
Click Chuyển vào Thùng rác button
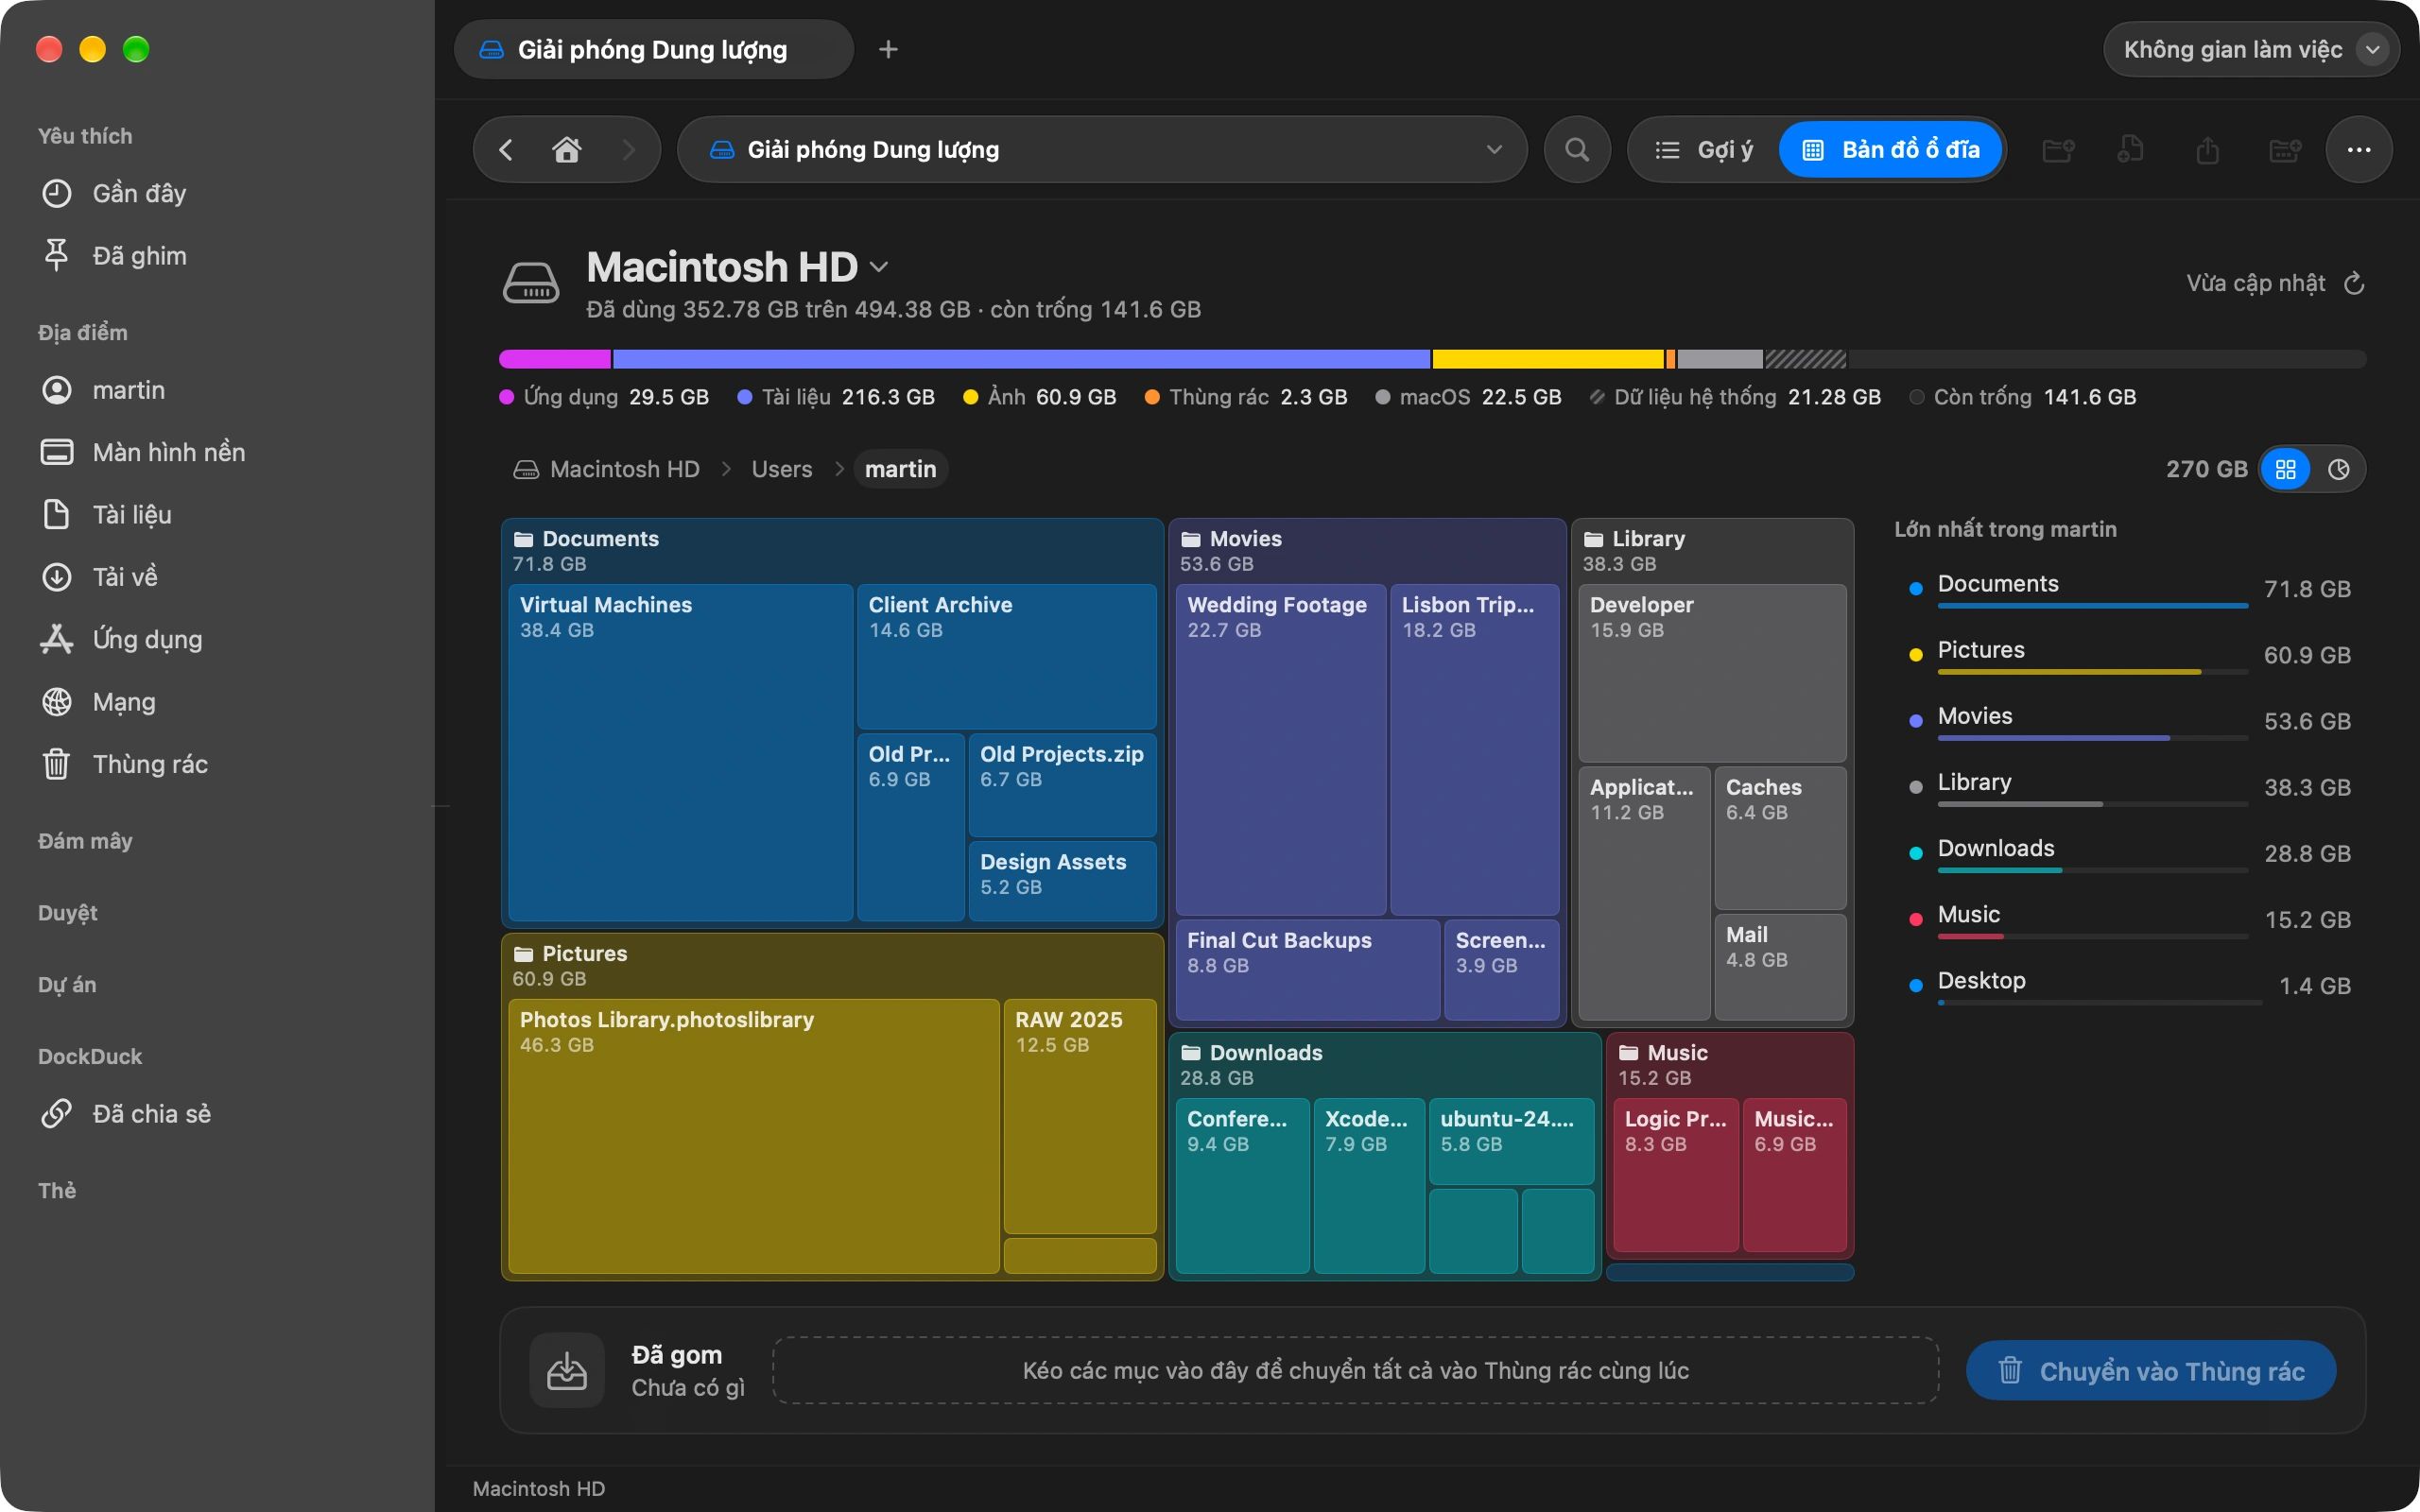[x=2151, y=1371]
